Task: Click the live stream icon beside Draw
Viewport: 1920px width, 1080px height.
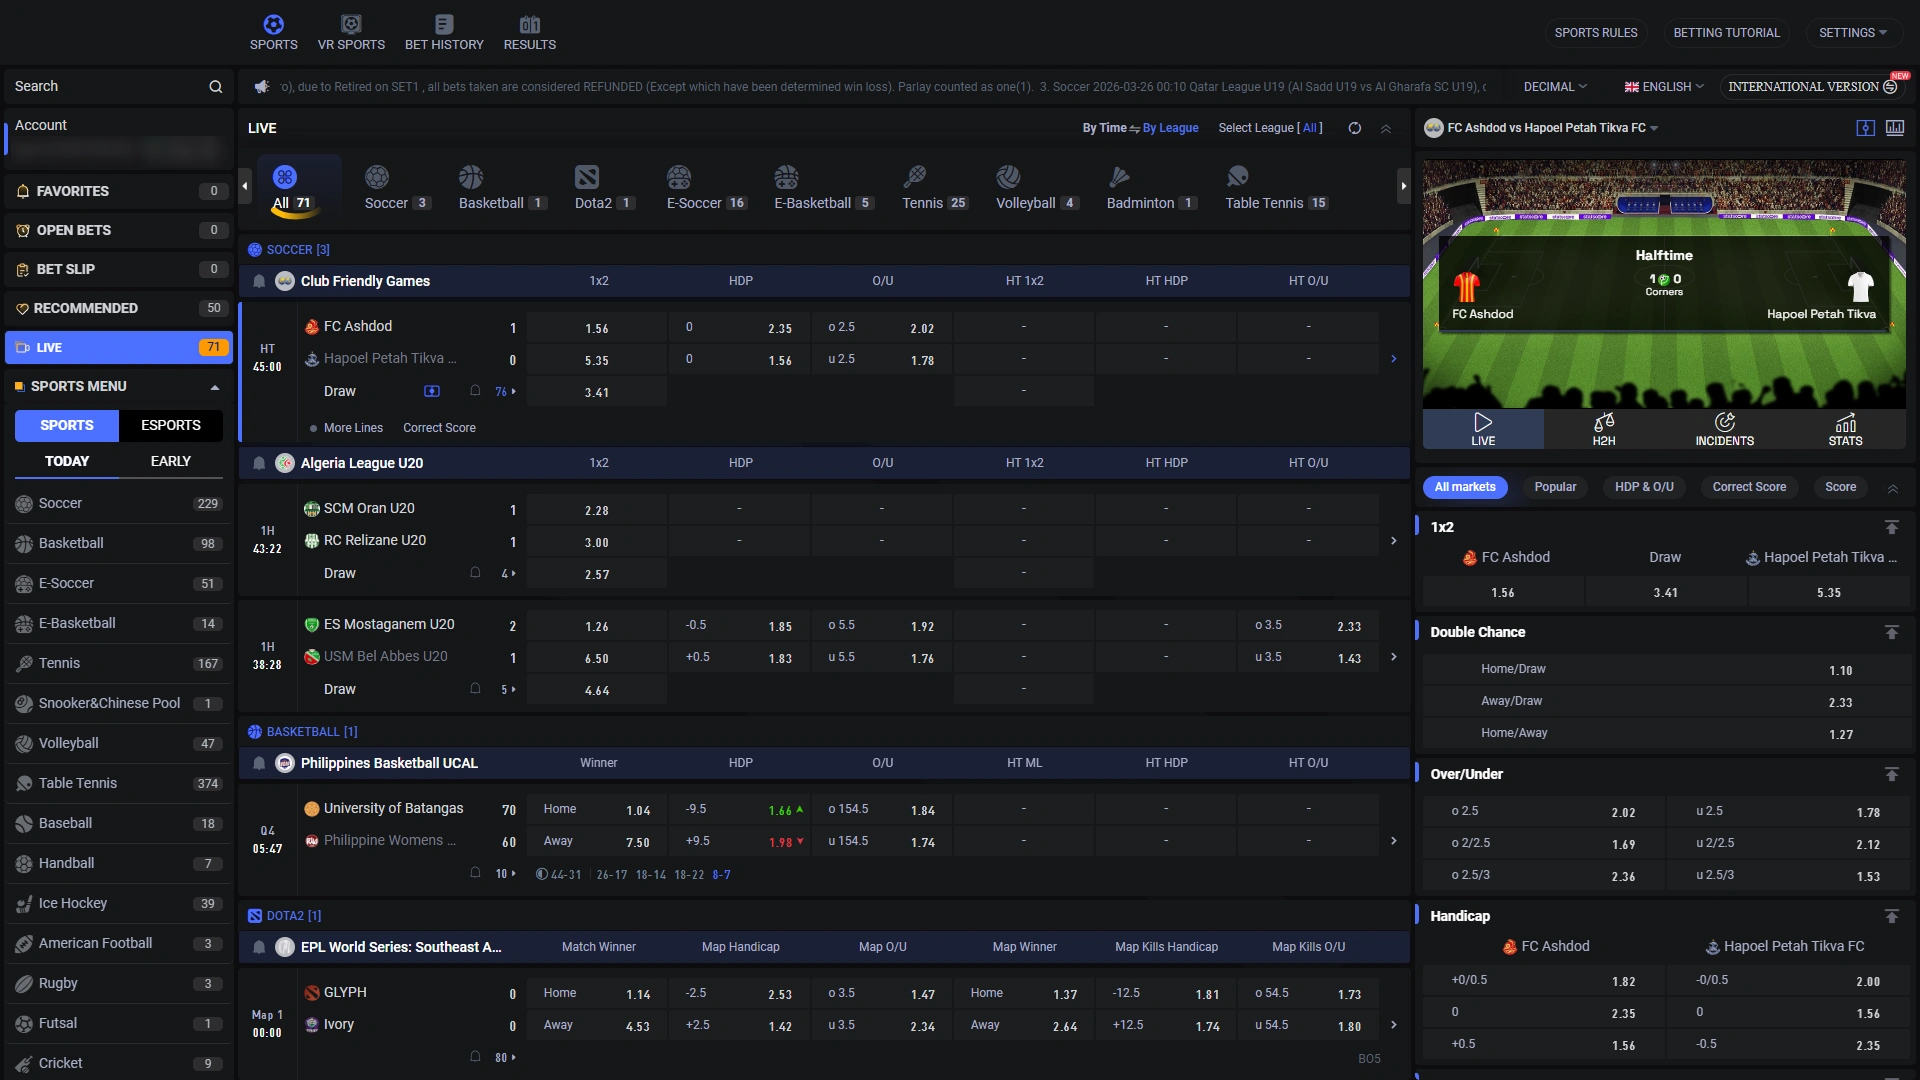Action: [431, 391]
